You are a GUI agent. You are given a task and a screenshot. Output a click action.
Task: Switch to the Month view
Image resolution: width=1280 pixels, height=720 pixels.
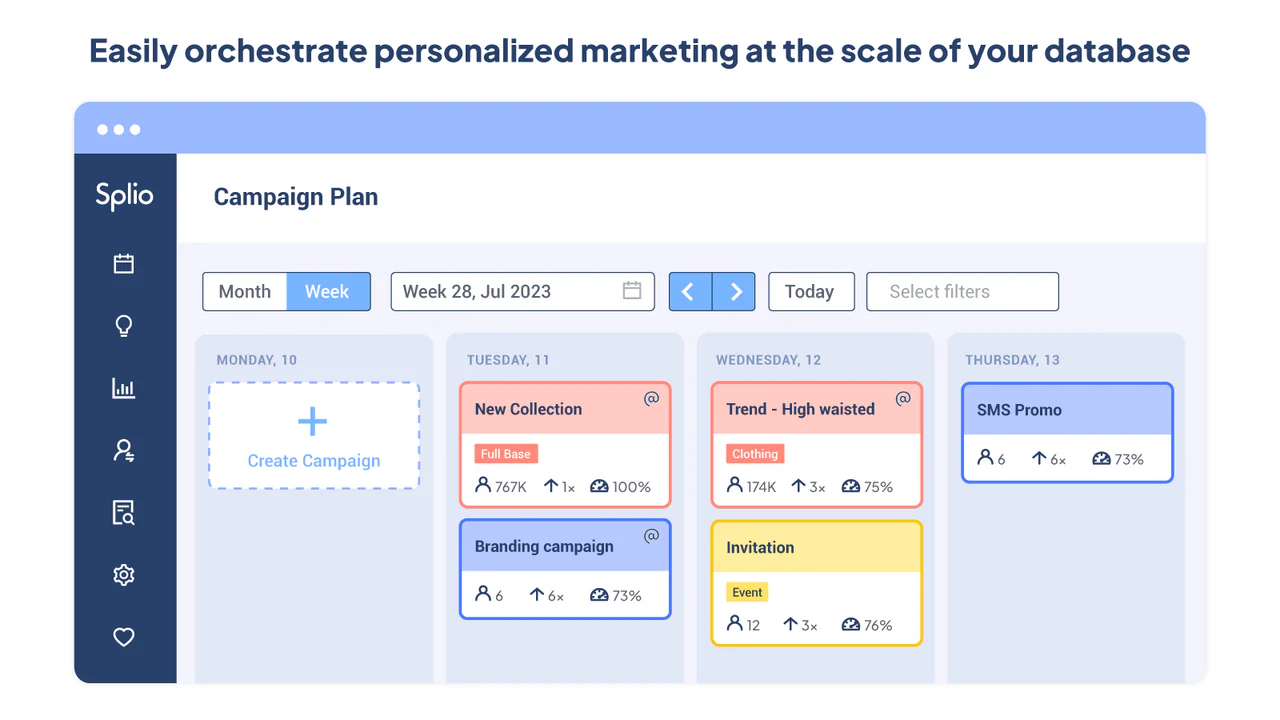coord(244,291)
